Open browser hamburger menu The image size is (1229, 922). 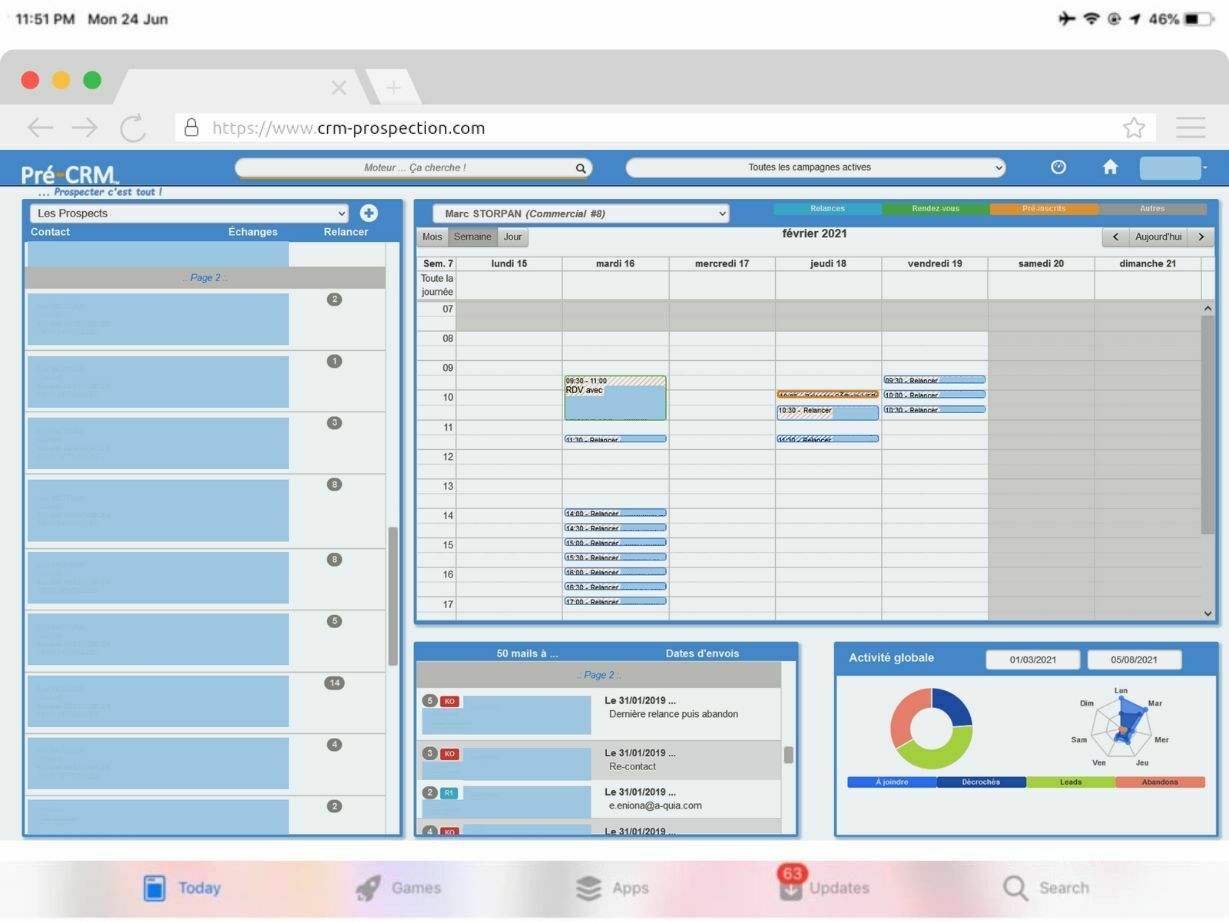coord(1190,128)
